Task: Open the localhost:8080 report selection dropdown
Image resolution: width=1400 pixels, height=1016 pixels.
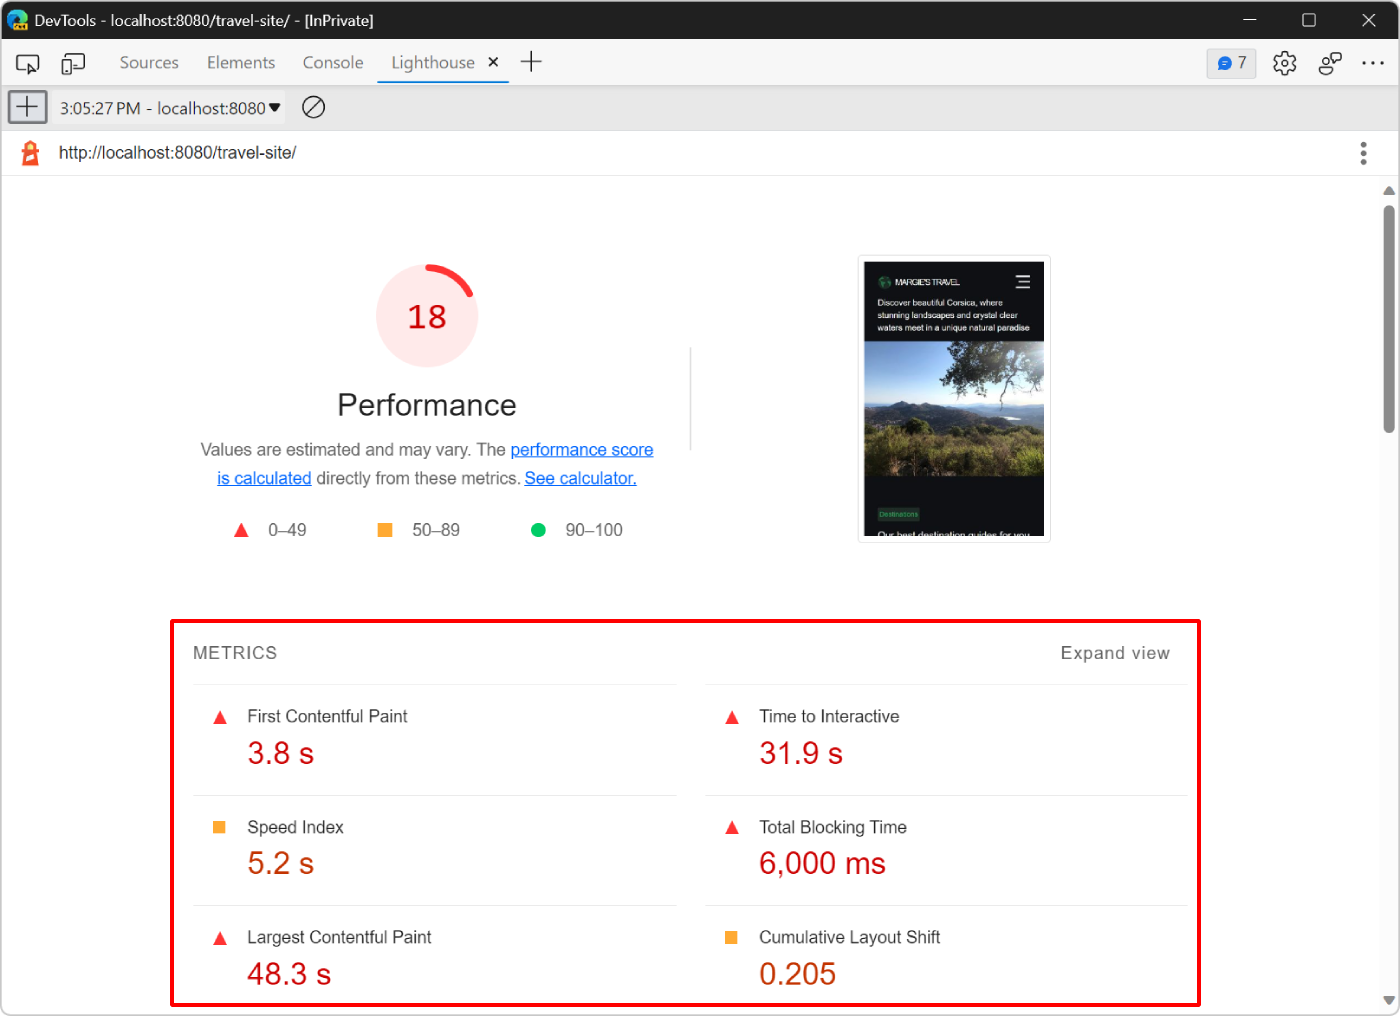Action: pyautogui.click(x=168, y=107)
